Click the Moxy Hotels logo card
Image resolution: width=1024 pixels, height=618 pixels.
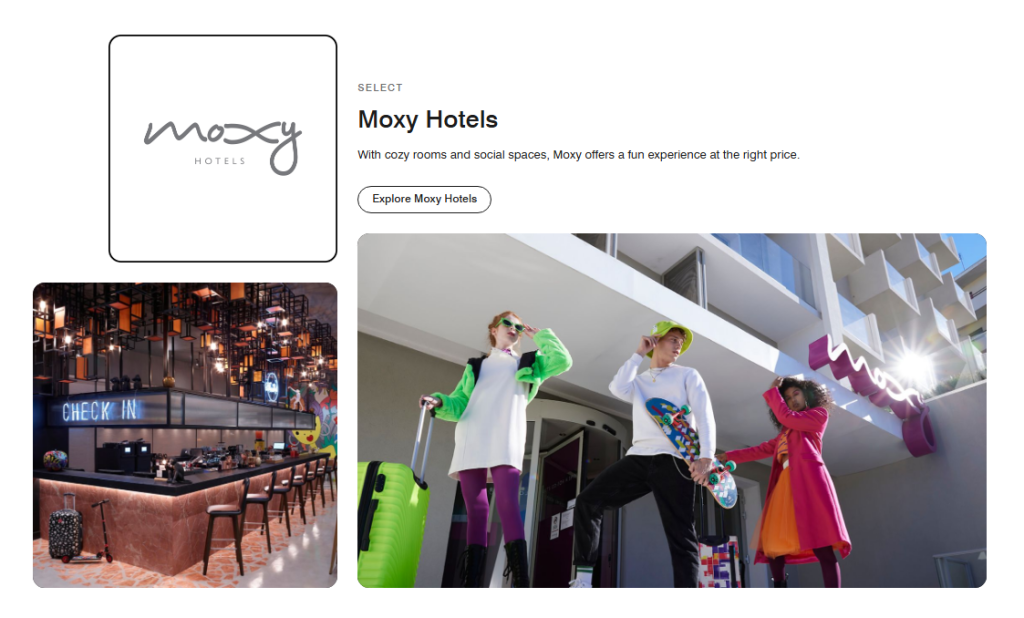[x=223, y=148]
